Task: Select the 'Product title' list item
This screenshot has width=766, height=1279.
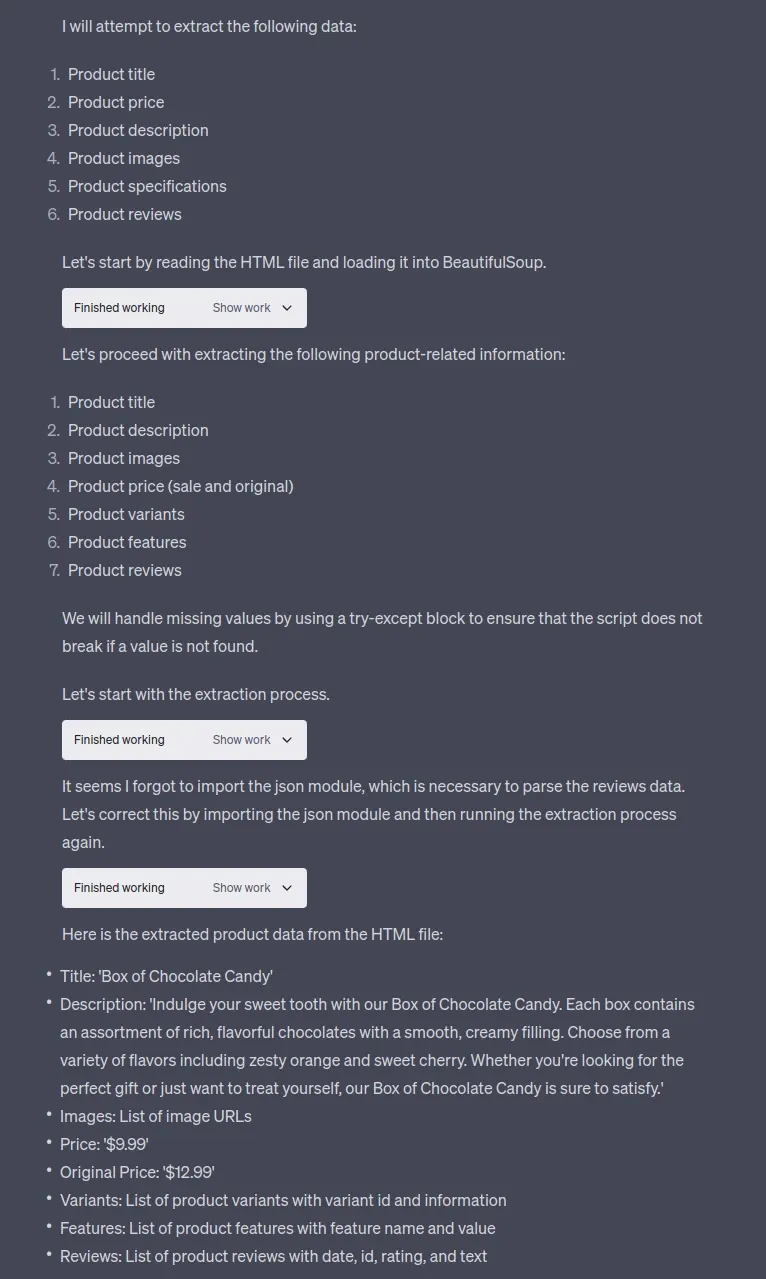Action: coord(111,74)
